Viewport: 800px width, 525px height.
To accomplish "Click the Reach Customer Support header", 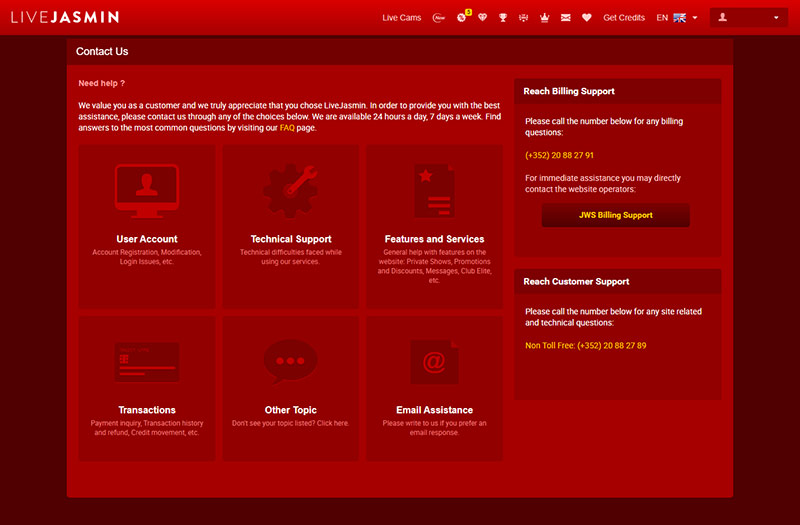I will 618,282.
